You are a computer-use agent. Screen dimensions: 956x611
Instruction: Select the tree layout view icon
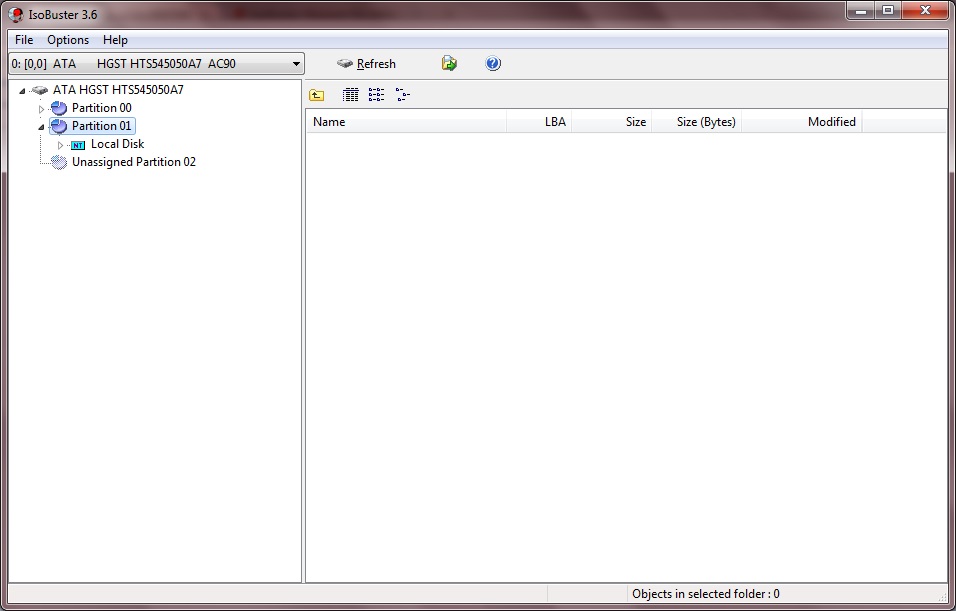point(403,94)
